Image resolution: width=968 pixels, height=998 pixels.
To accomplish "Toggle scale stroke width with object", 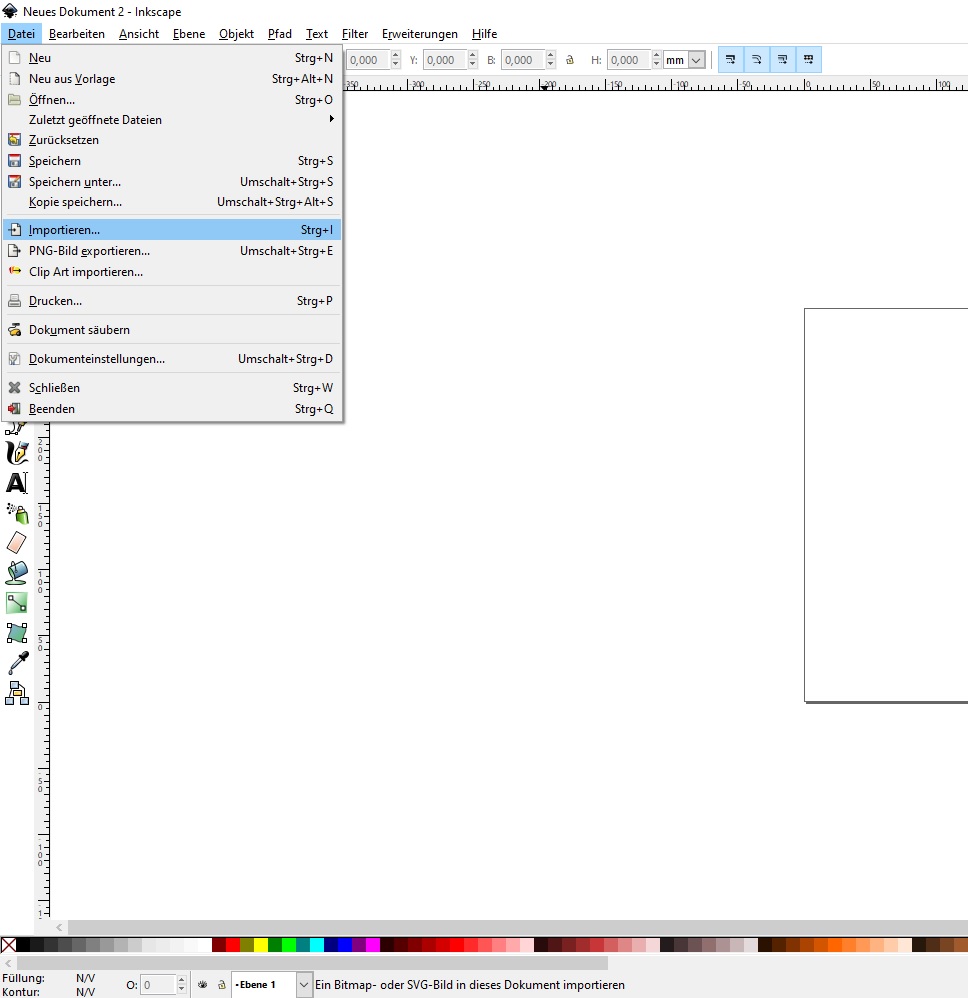I will (x=731, y=60).
